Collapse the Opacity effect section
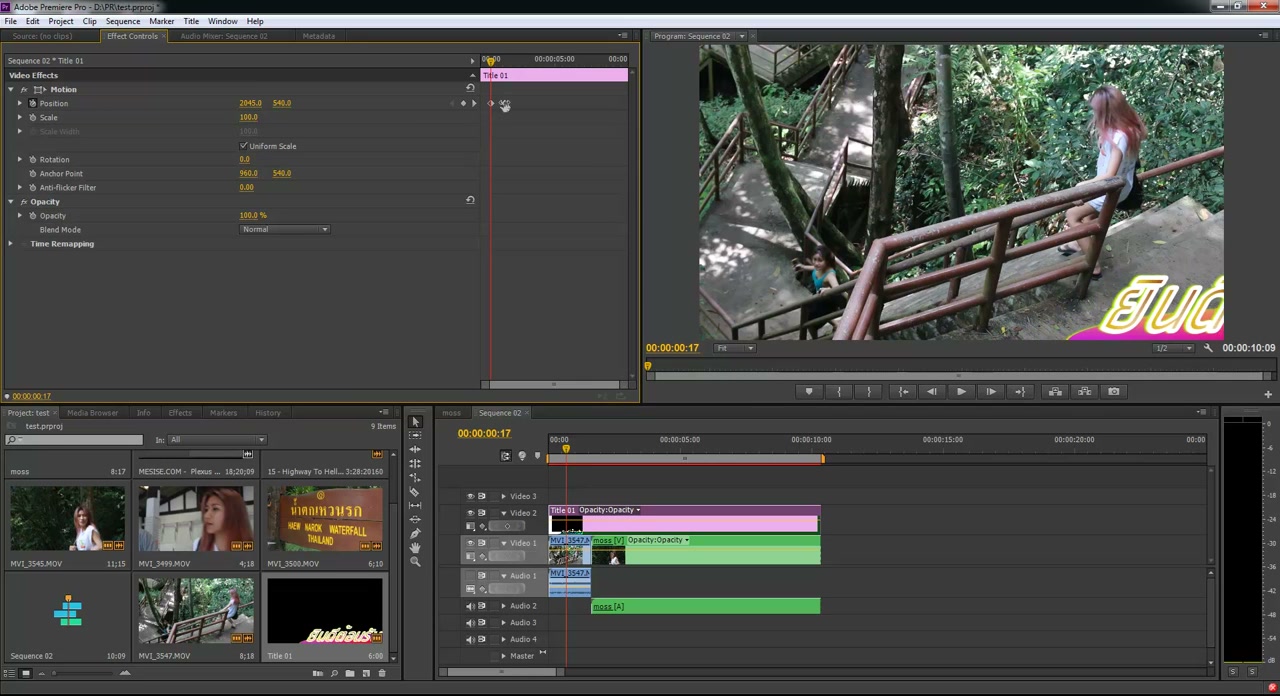Viewport: 1280px width, 696px height. (10, 202)
